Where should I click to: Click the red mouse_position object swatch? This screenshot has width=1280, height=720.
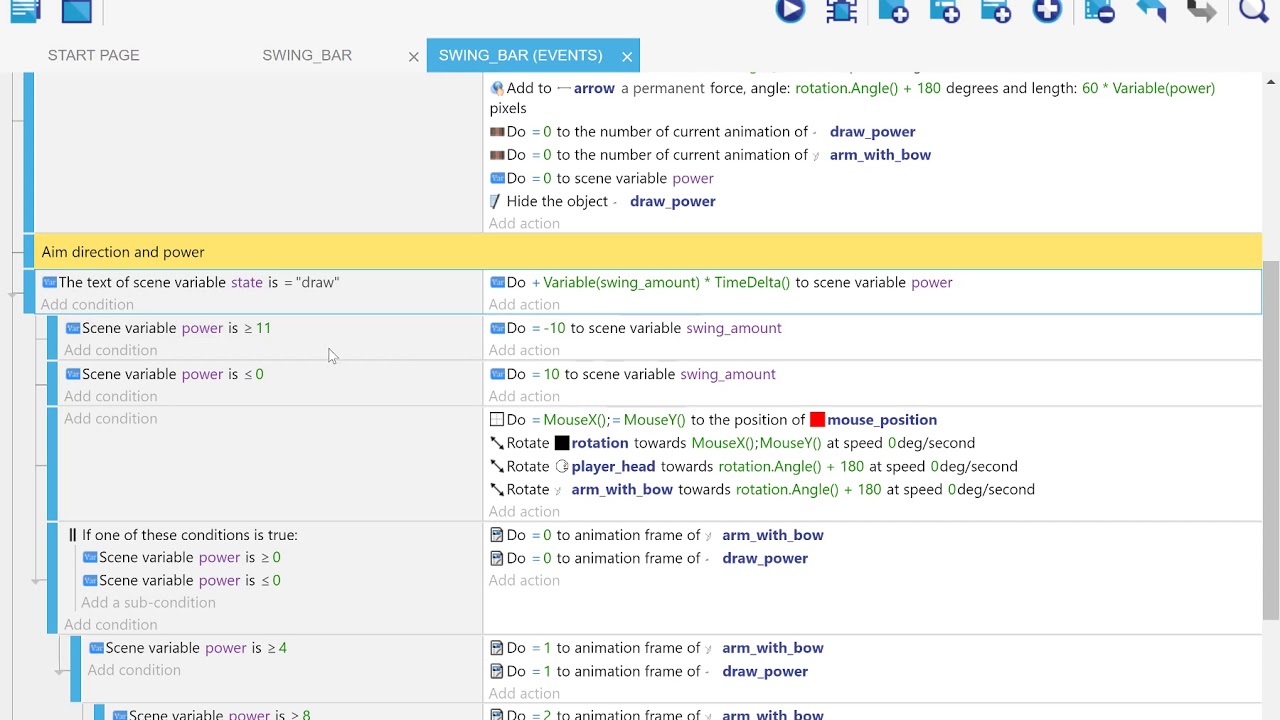817,420
